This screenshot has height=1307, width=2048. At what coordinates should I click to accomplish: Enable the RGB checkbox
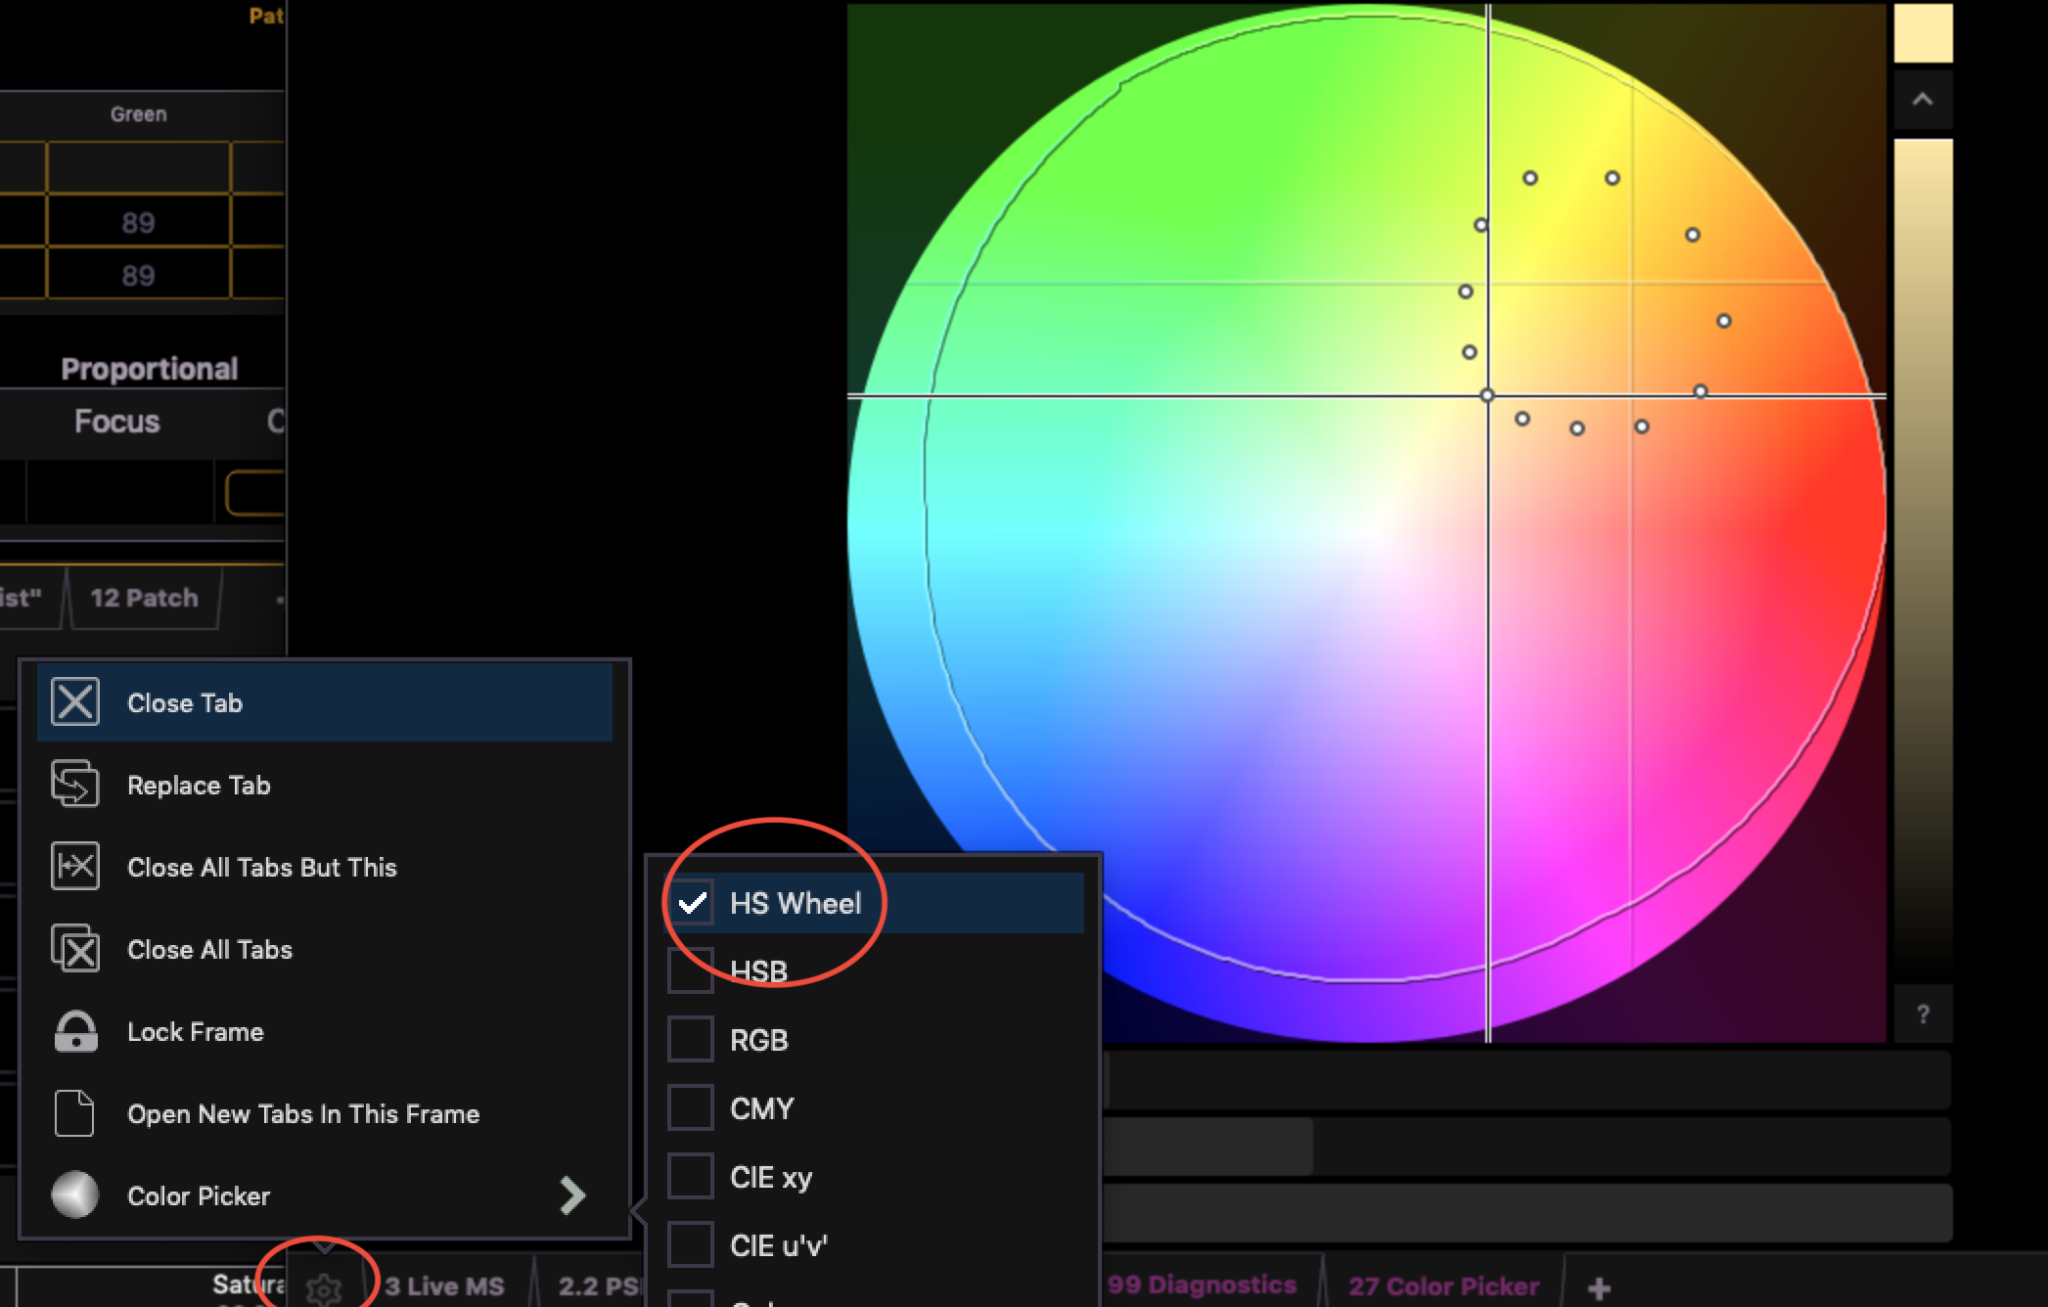point(690,1038)
